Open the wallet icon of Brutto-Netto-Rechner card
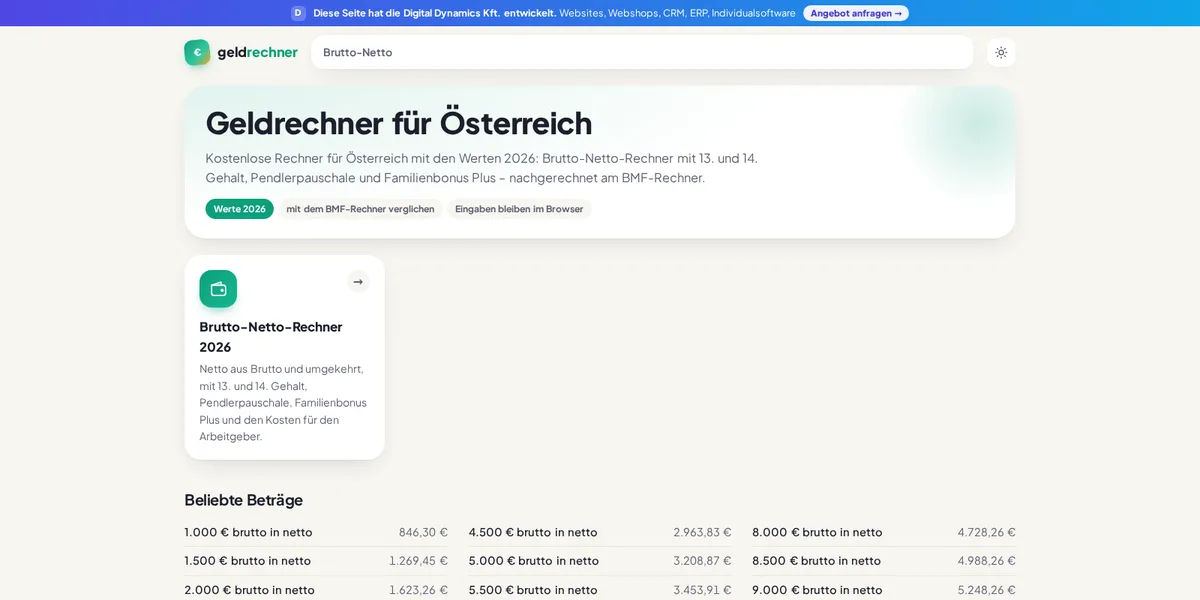The image size is (1200, 600). tap(218, 289)
